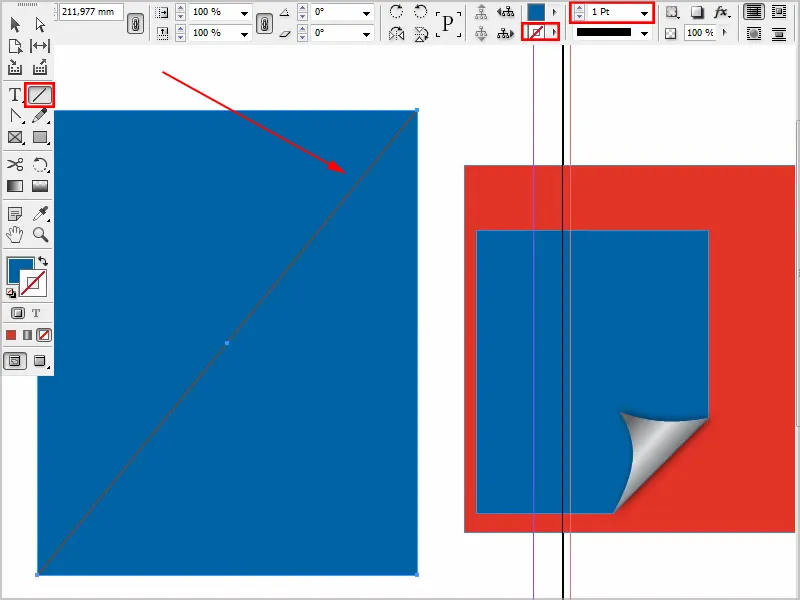
Task: Open the stroke type style dropdown
Action: coord(644,33)
